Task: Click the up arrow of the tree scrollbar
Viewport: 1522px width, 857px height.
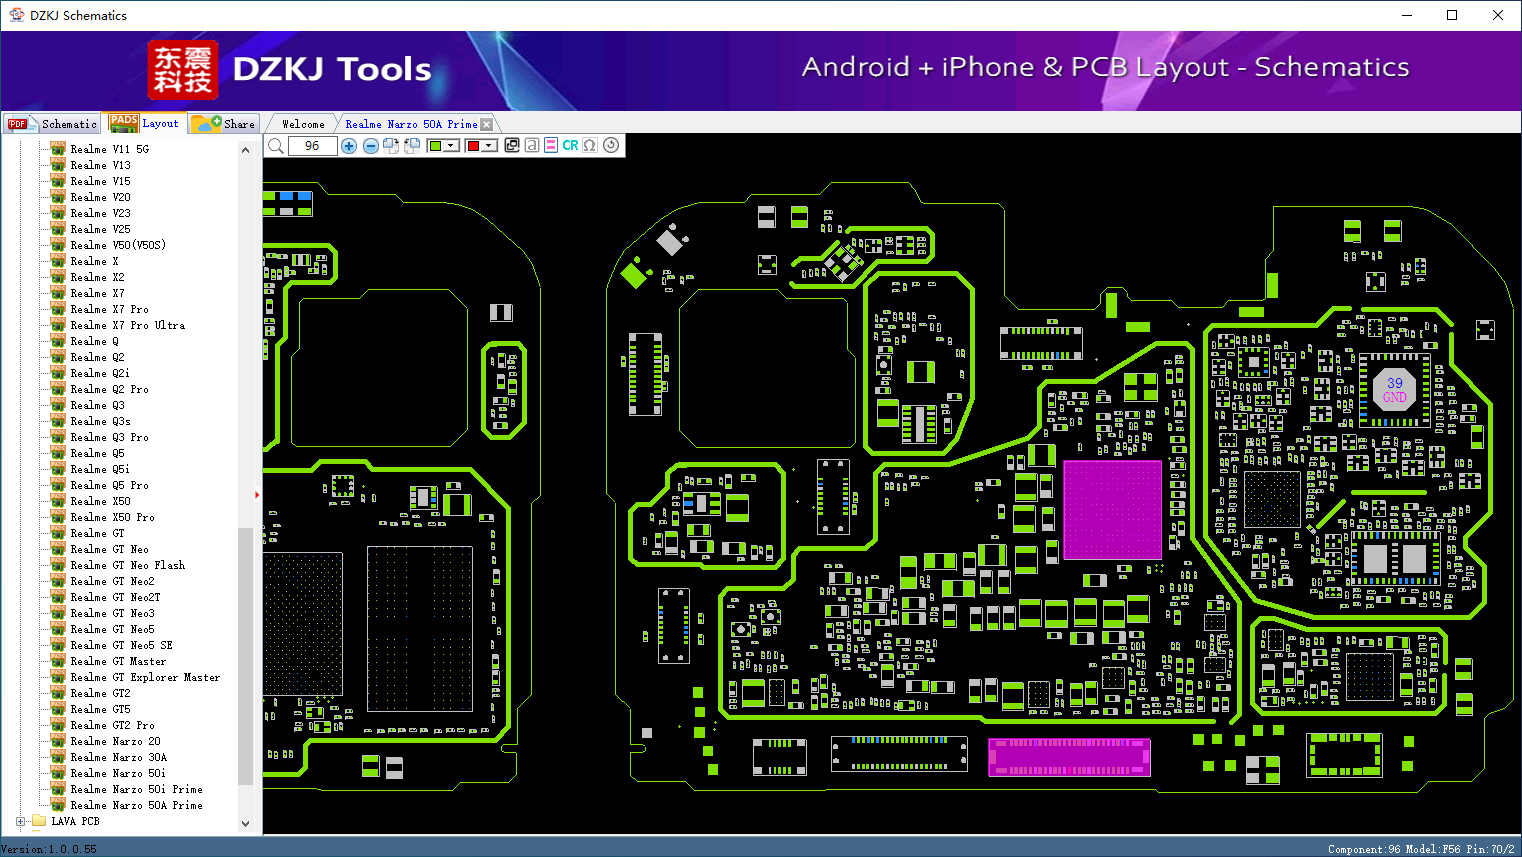Action: (x=246, y=150)
